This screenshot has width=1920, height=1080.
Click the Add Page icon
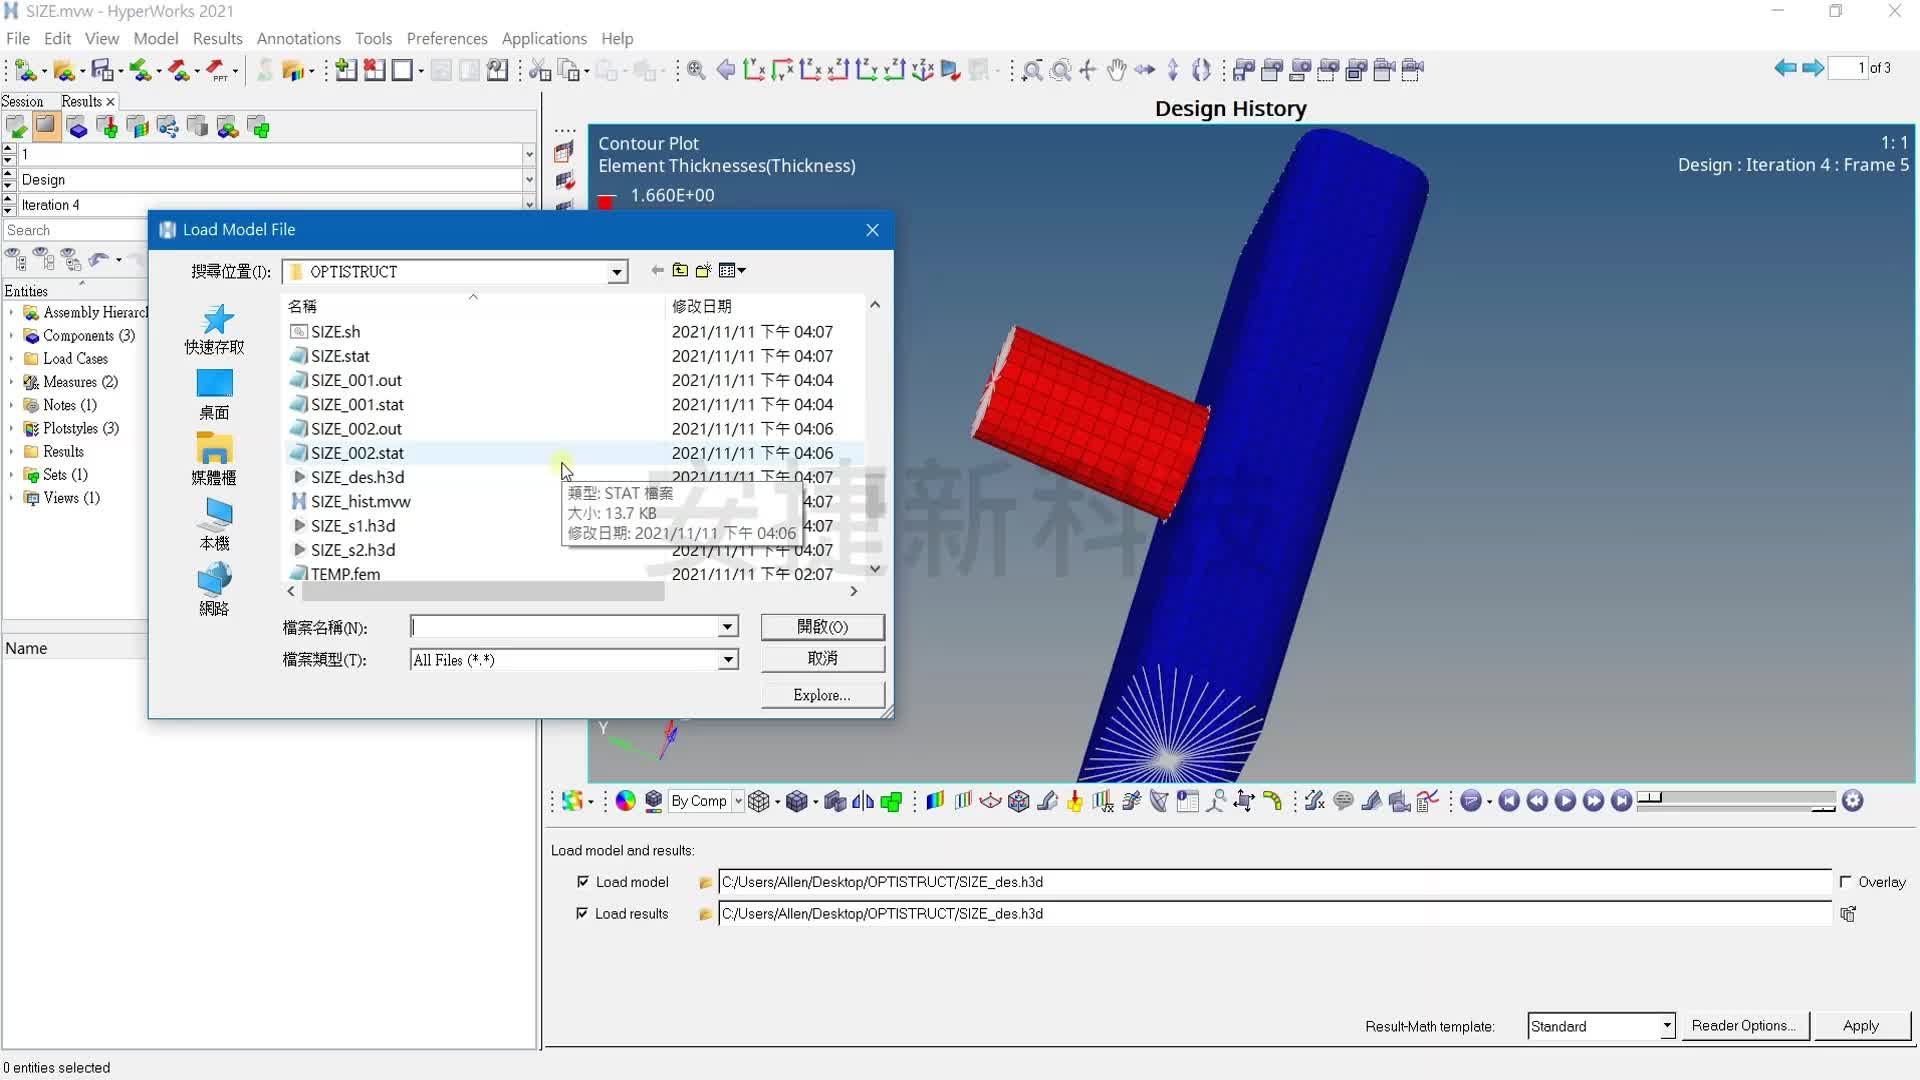346,70
